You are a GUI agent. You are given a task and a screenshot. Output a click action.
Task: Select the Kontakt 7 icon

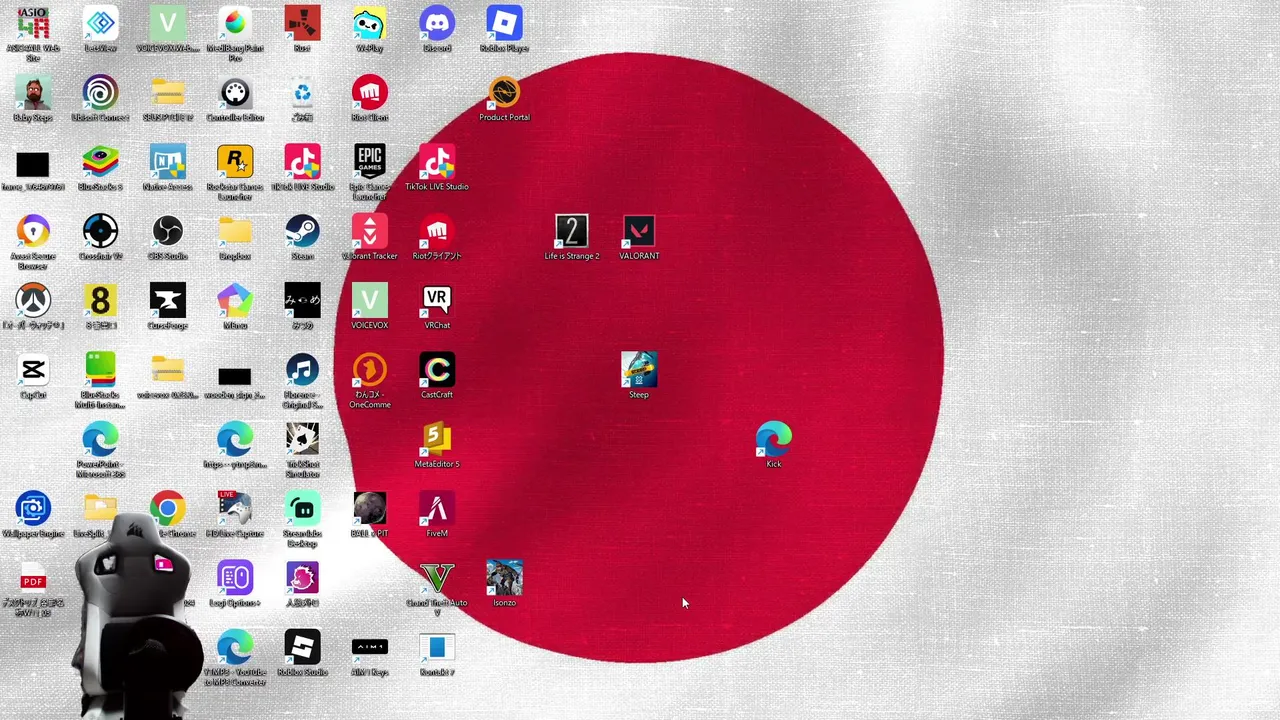[437, 647]
